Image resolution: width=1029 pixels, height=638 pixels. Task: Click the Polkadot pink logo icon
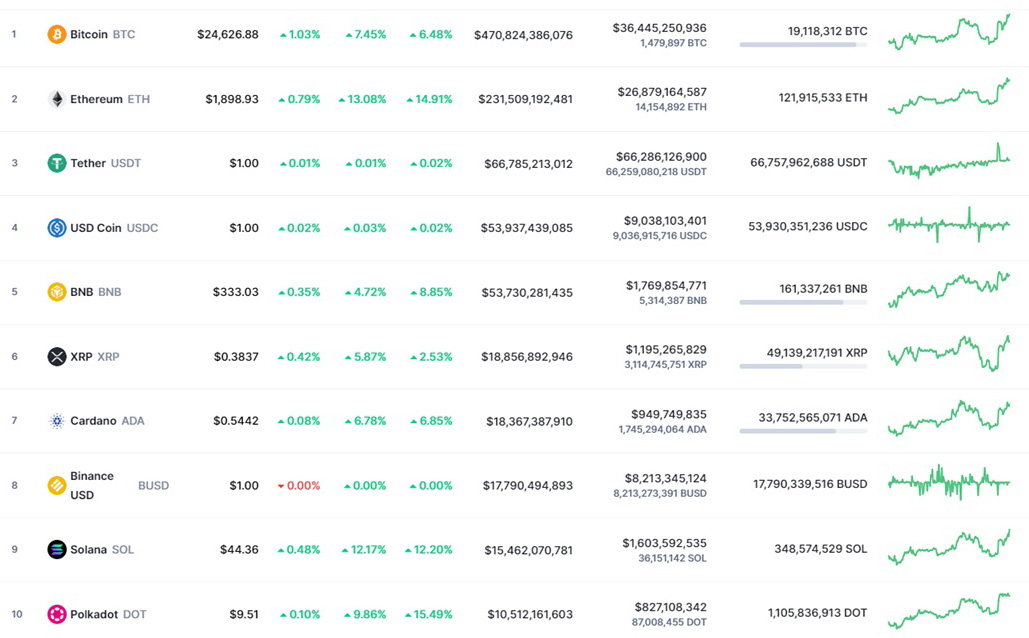click(x=57, y=614)
